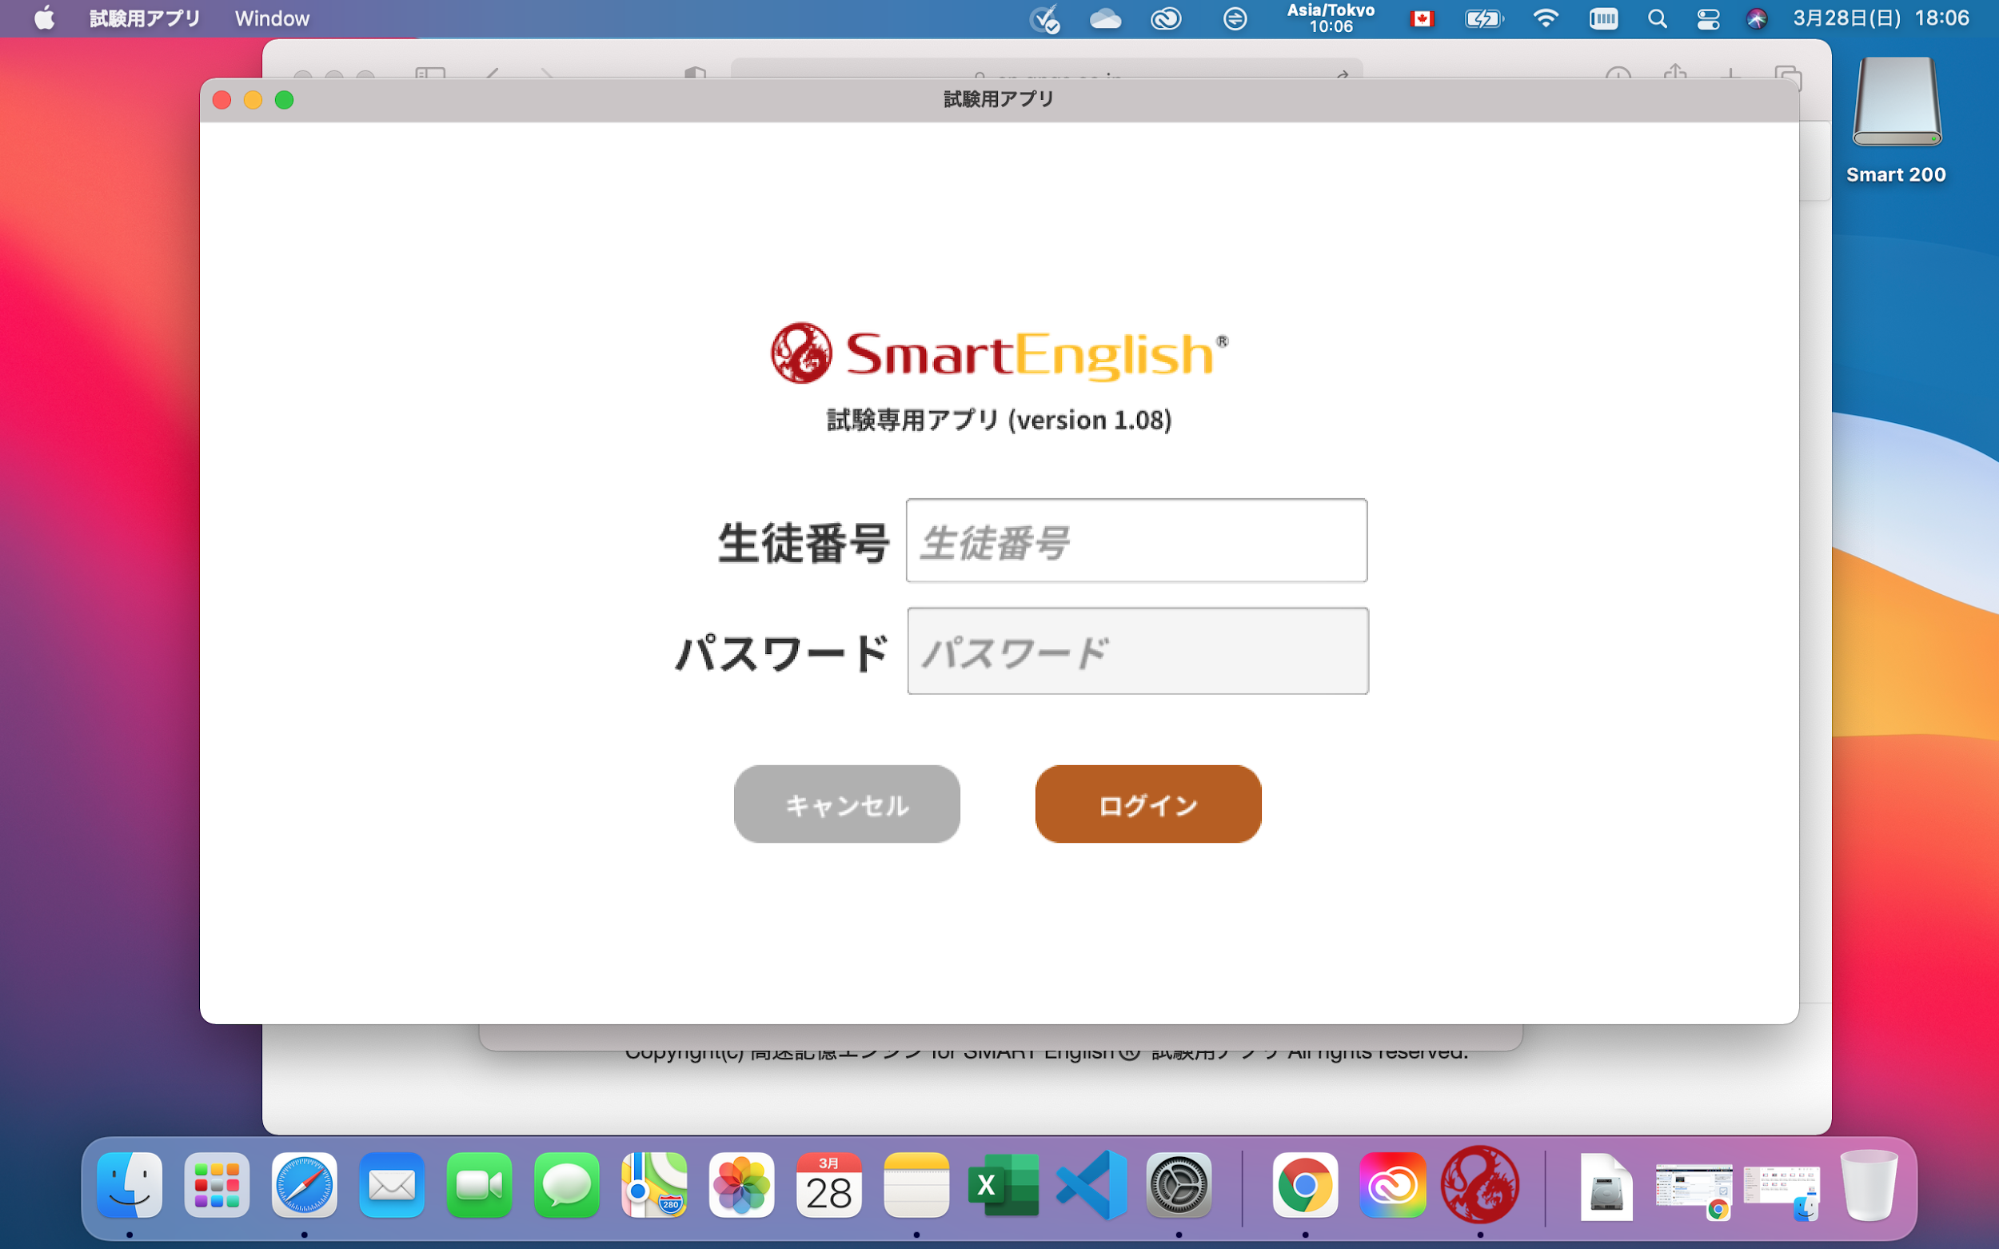Click the date and time 3月28日(日) 18:06
Viewport: 1999px width, 1249px height.
(1881, 18)
